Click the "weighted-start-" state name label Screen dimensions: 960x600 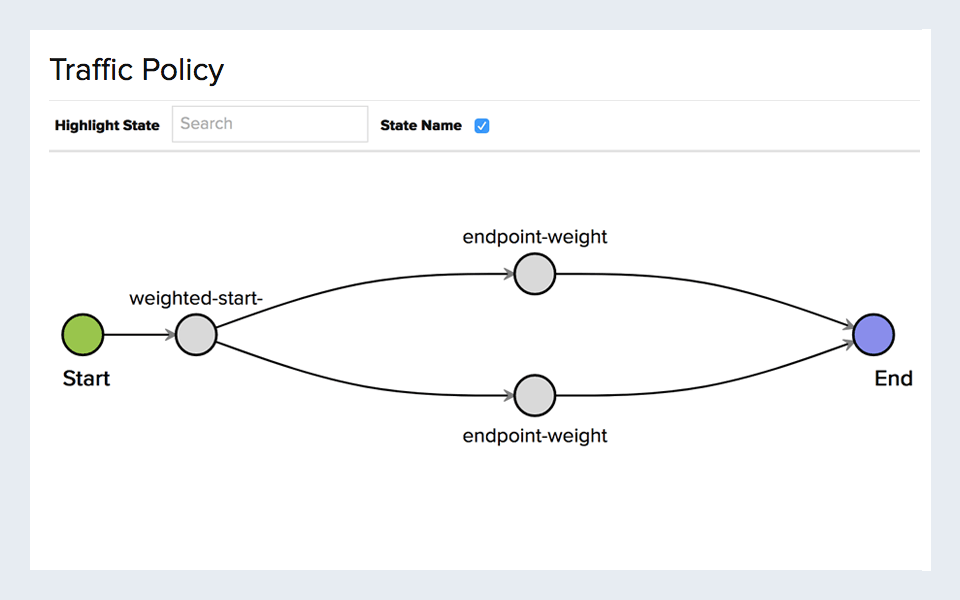(x=196, y=298)
